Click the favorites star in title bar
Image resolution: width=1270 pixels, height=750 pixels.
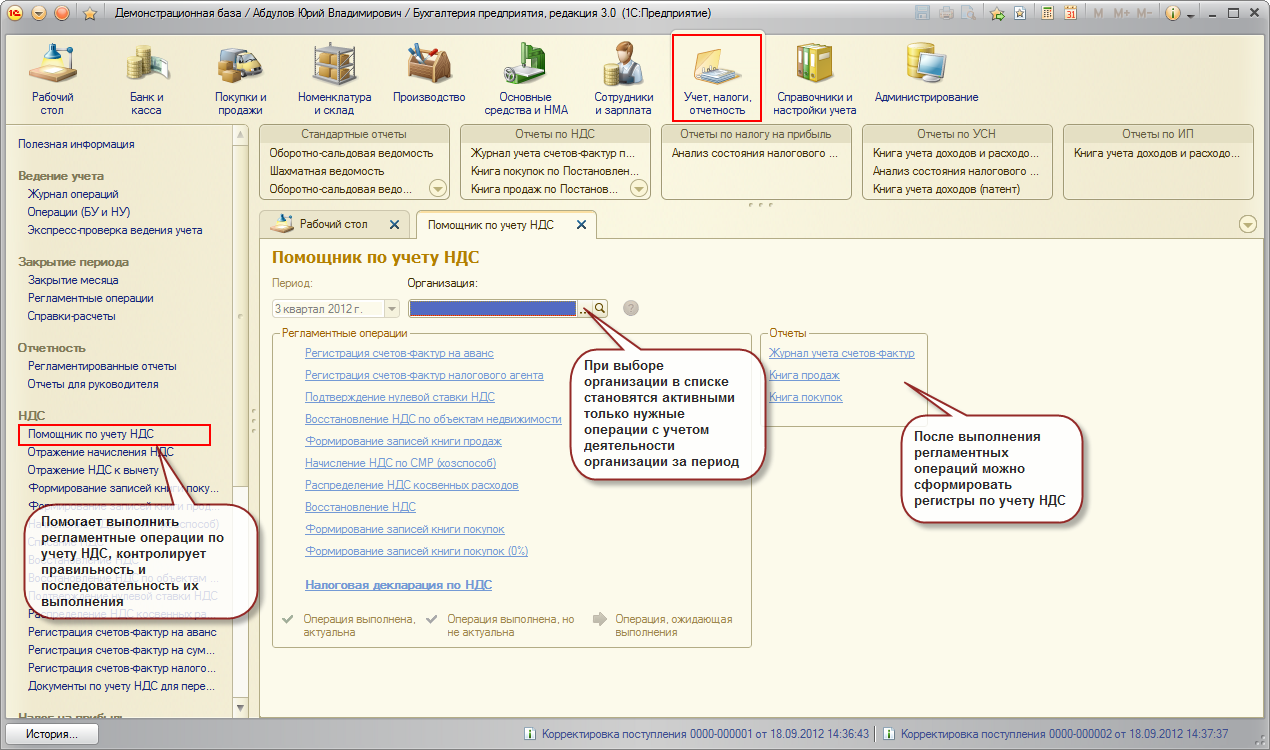tap(89, 14)
